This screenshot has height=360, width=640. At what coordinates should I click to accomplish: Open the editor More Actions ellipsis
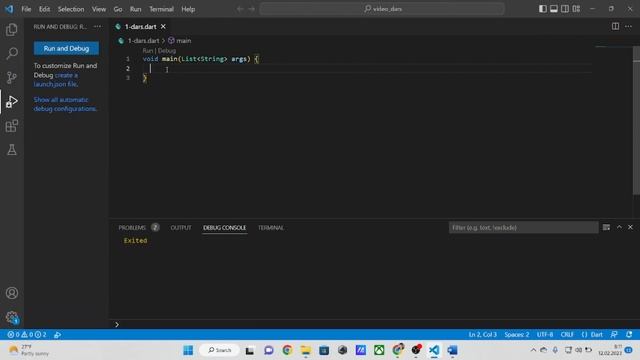coord(628,26)
